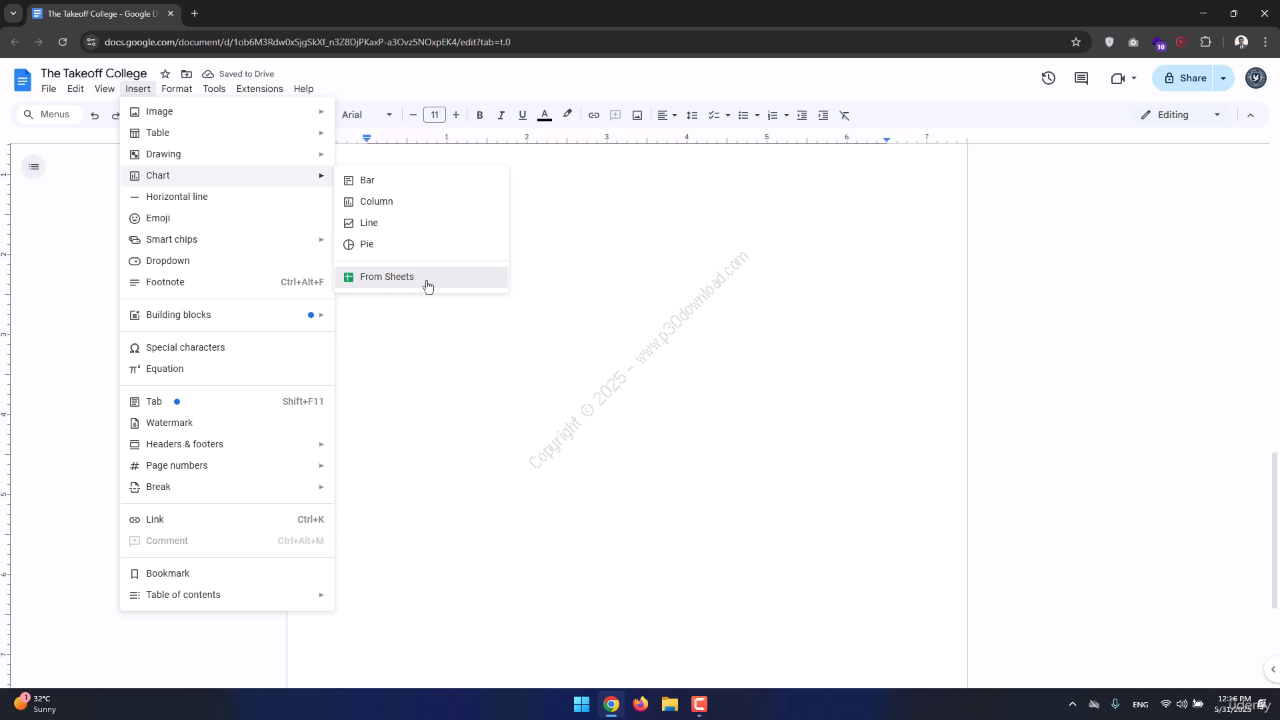Open the text color picker
The height and width of the screenshot is (720, 1280).
coord(544,115)
